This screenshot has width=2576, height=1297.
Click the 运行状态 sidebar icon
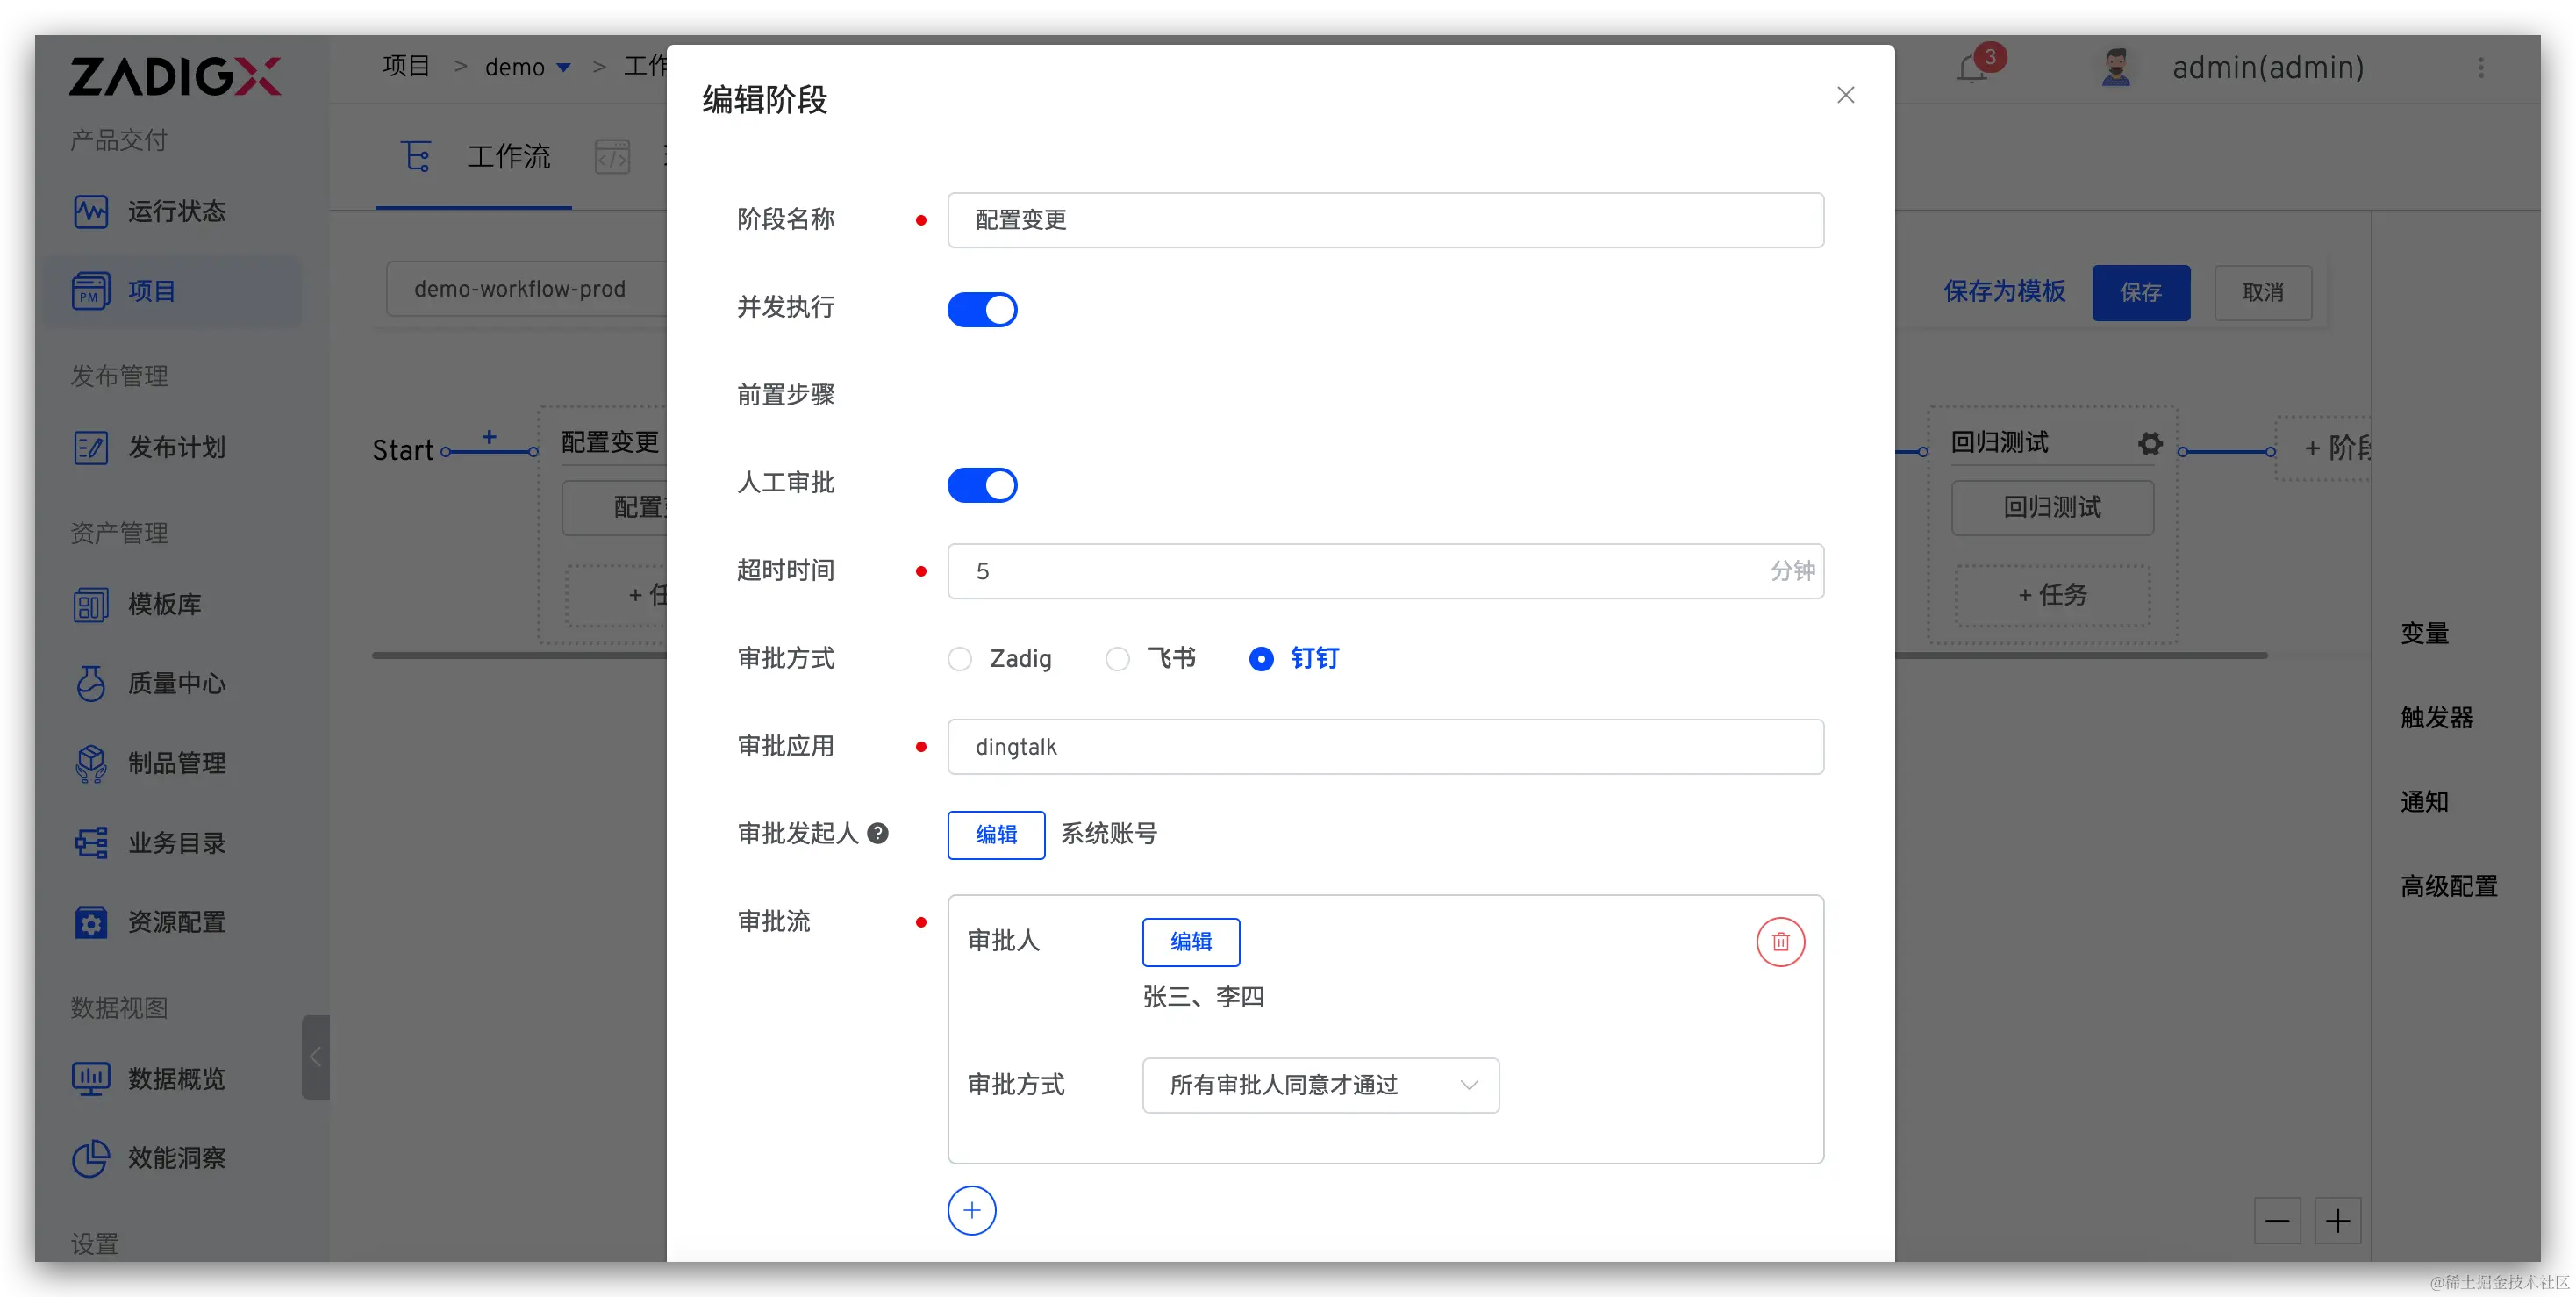[91, 211]
